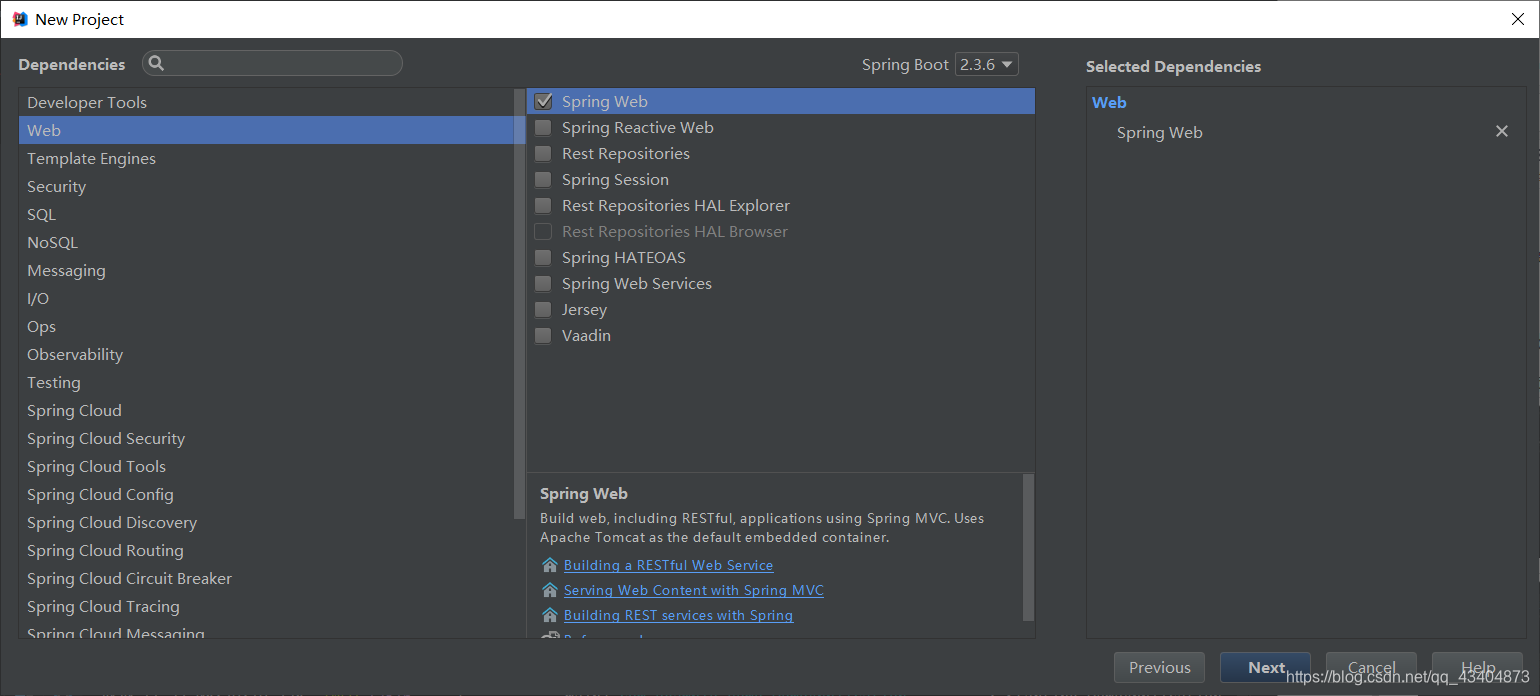Go back with the Previous button
This screenshot has width=1540, height=696.
tap(1159, 668)
